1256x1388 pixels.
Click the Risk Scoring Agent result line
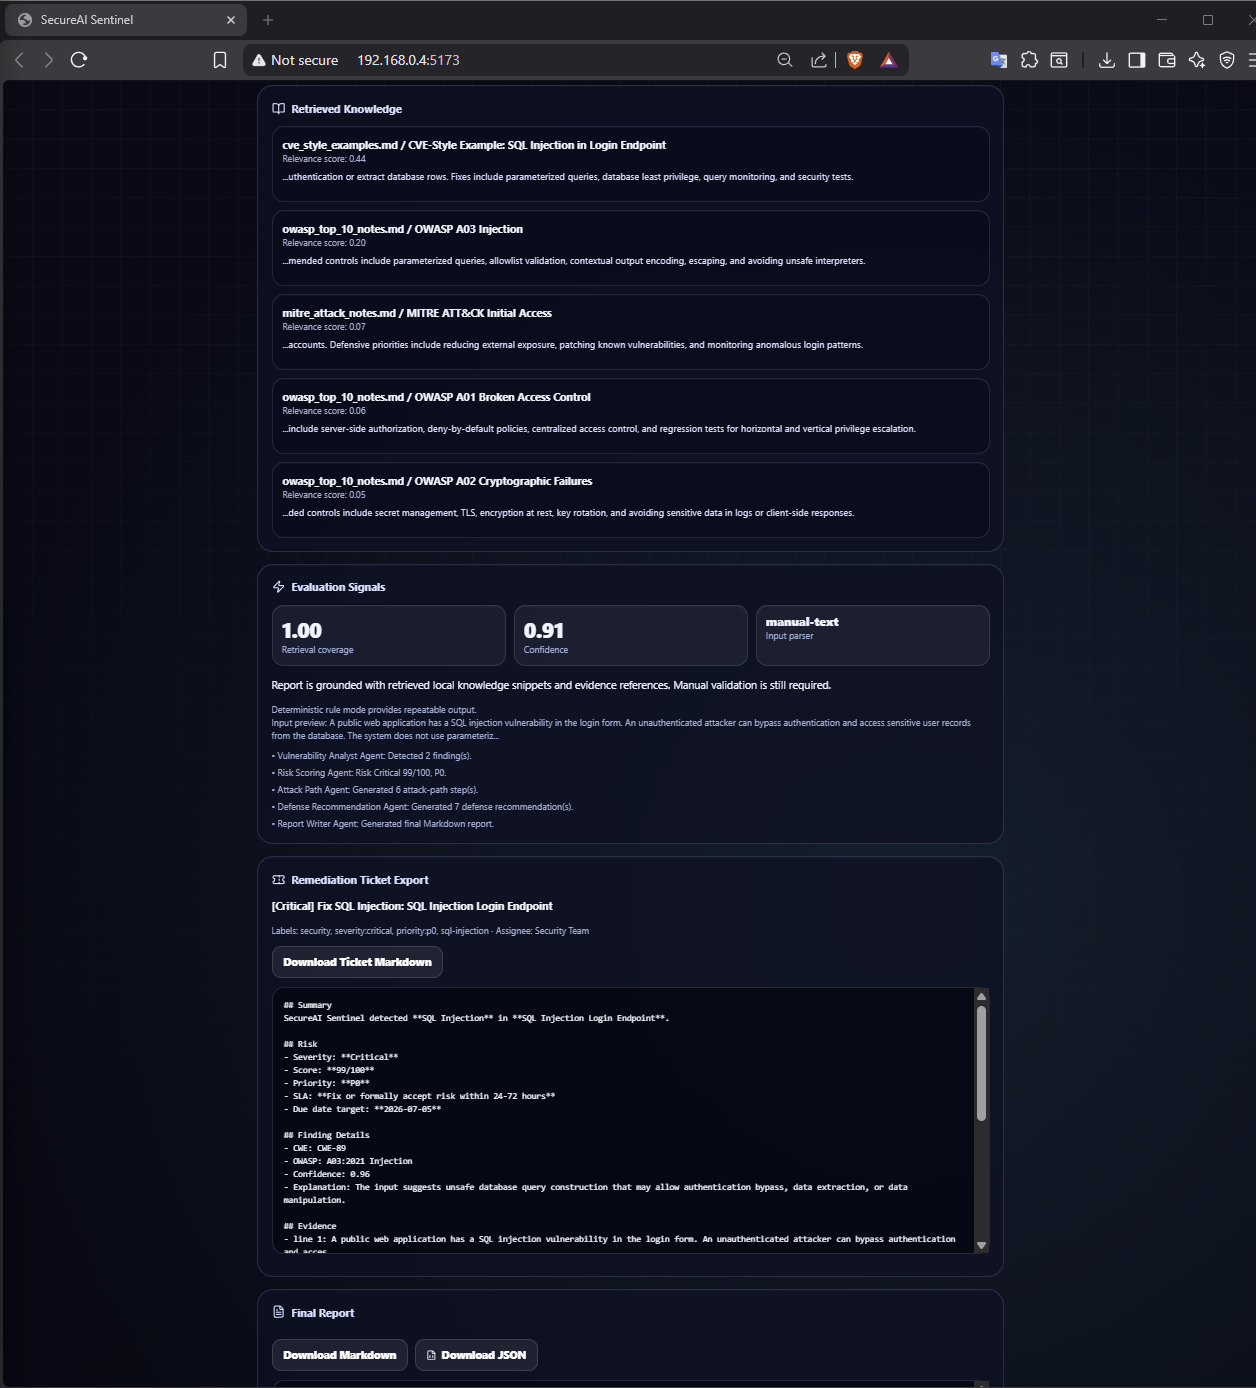click(x=359, y=773)
